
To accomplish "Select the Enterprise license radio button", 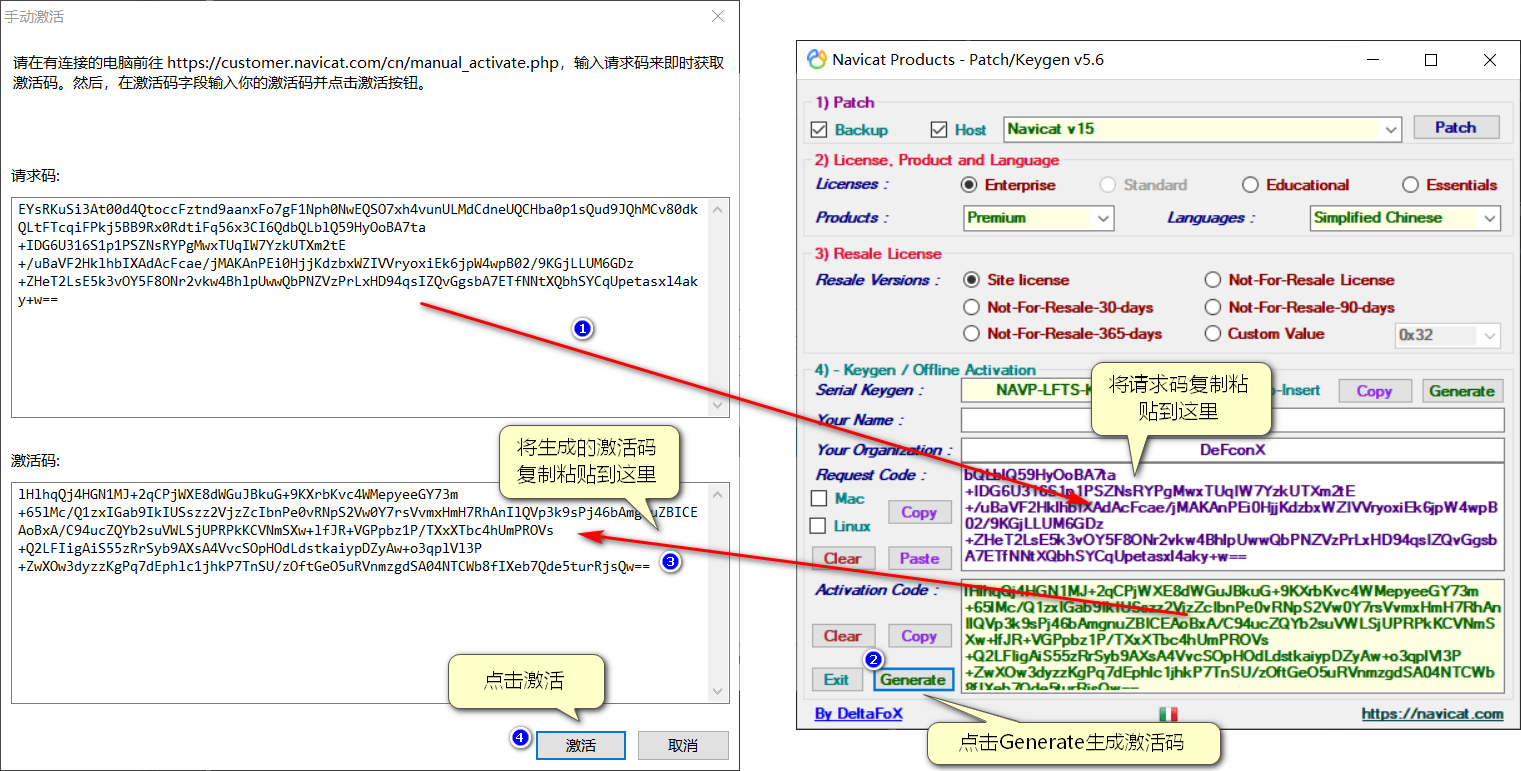I will coord(968,185).
